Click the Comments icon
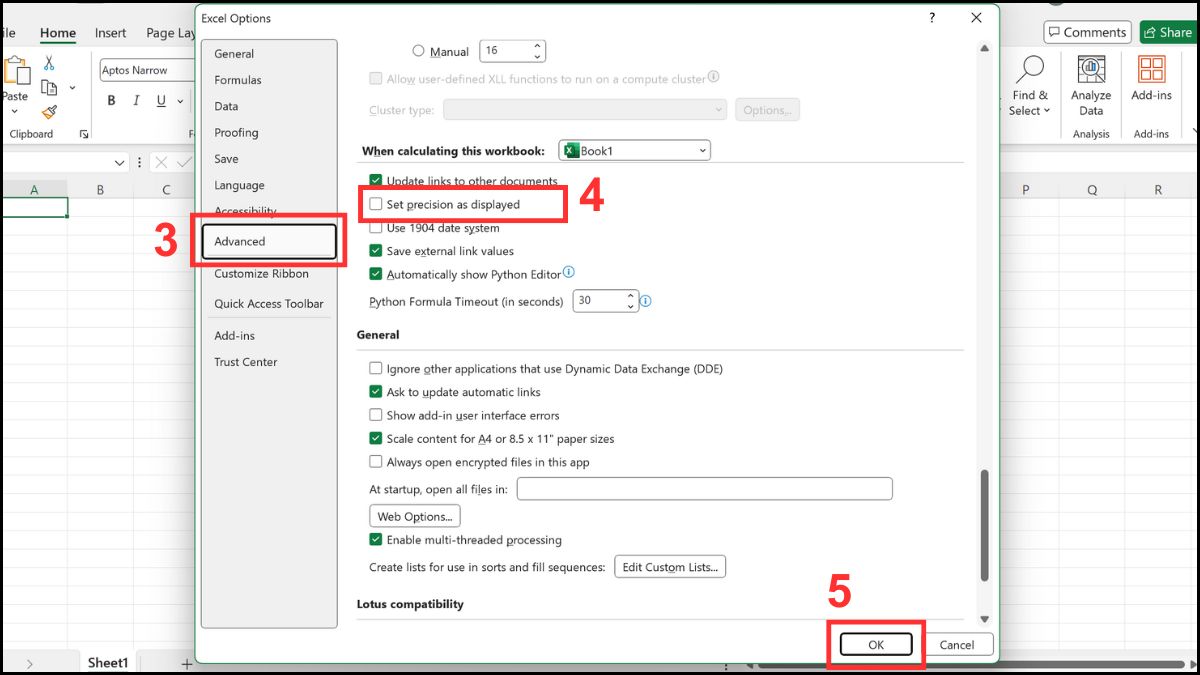 [1087, 32]
